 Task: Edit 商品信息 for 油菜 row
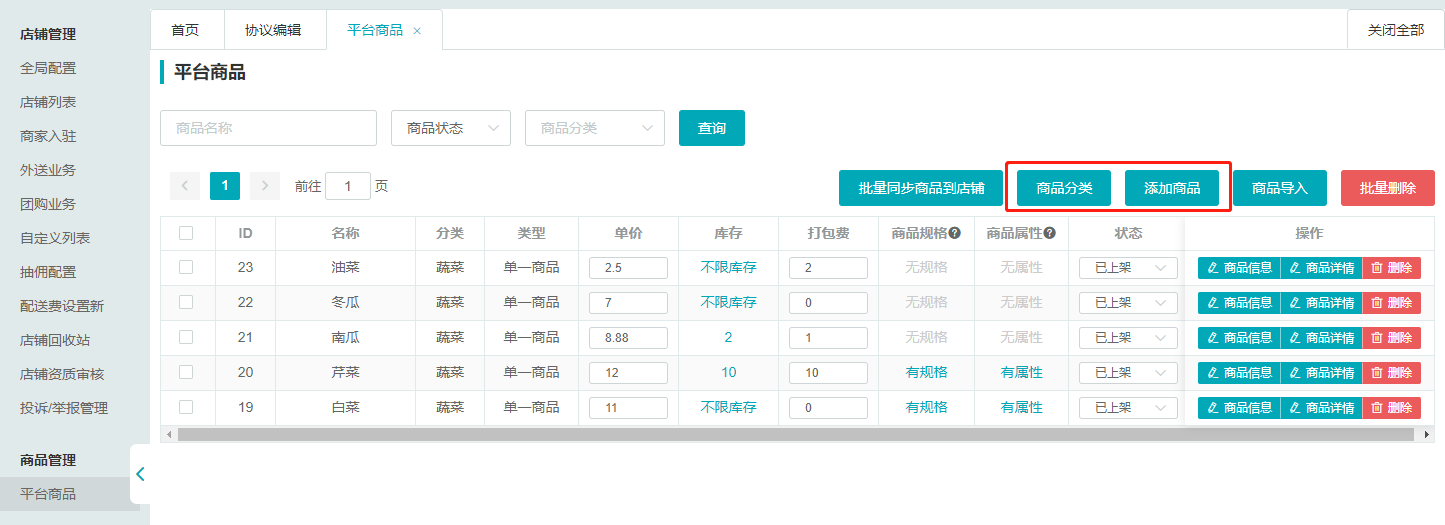(x=1239, y=268)
